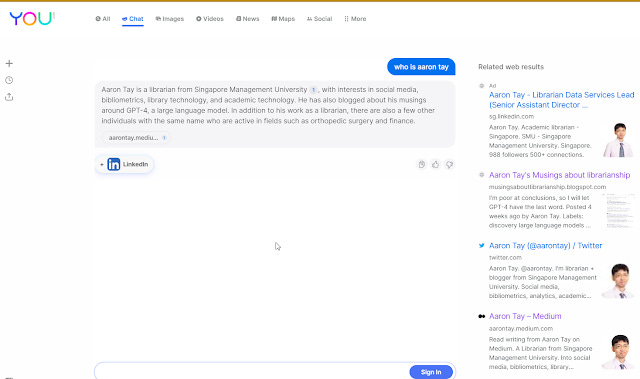Expand the More menu
The height and width of the screenshot is (379, 640).
click(x=355, y=19)
